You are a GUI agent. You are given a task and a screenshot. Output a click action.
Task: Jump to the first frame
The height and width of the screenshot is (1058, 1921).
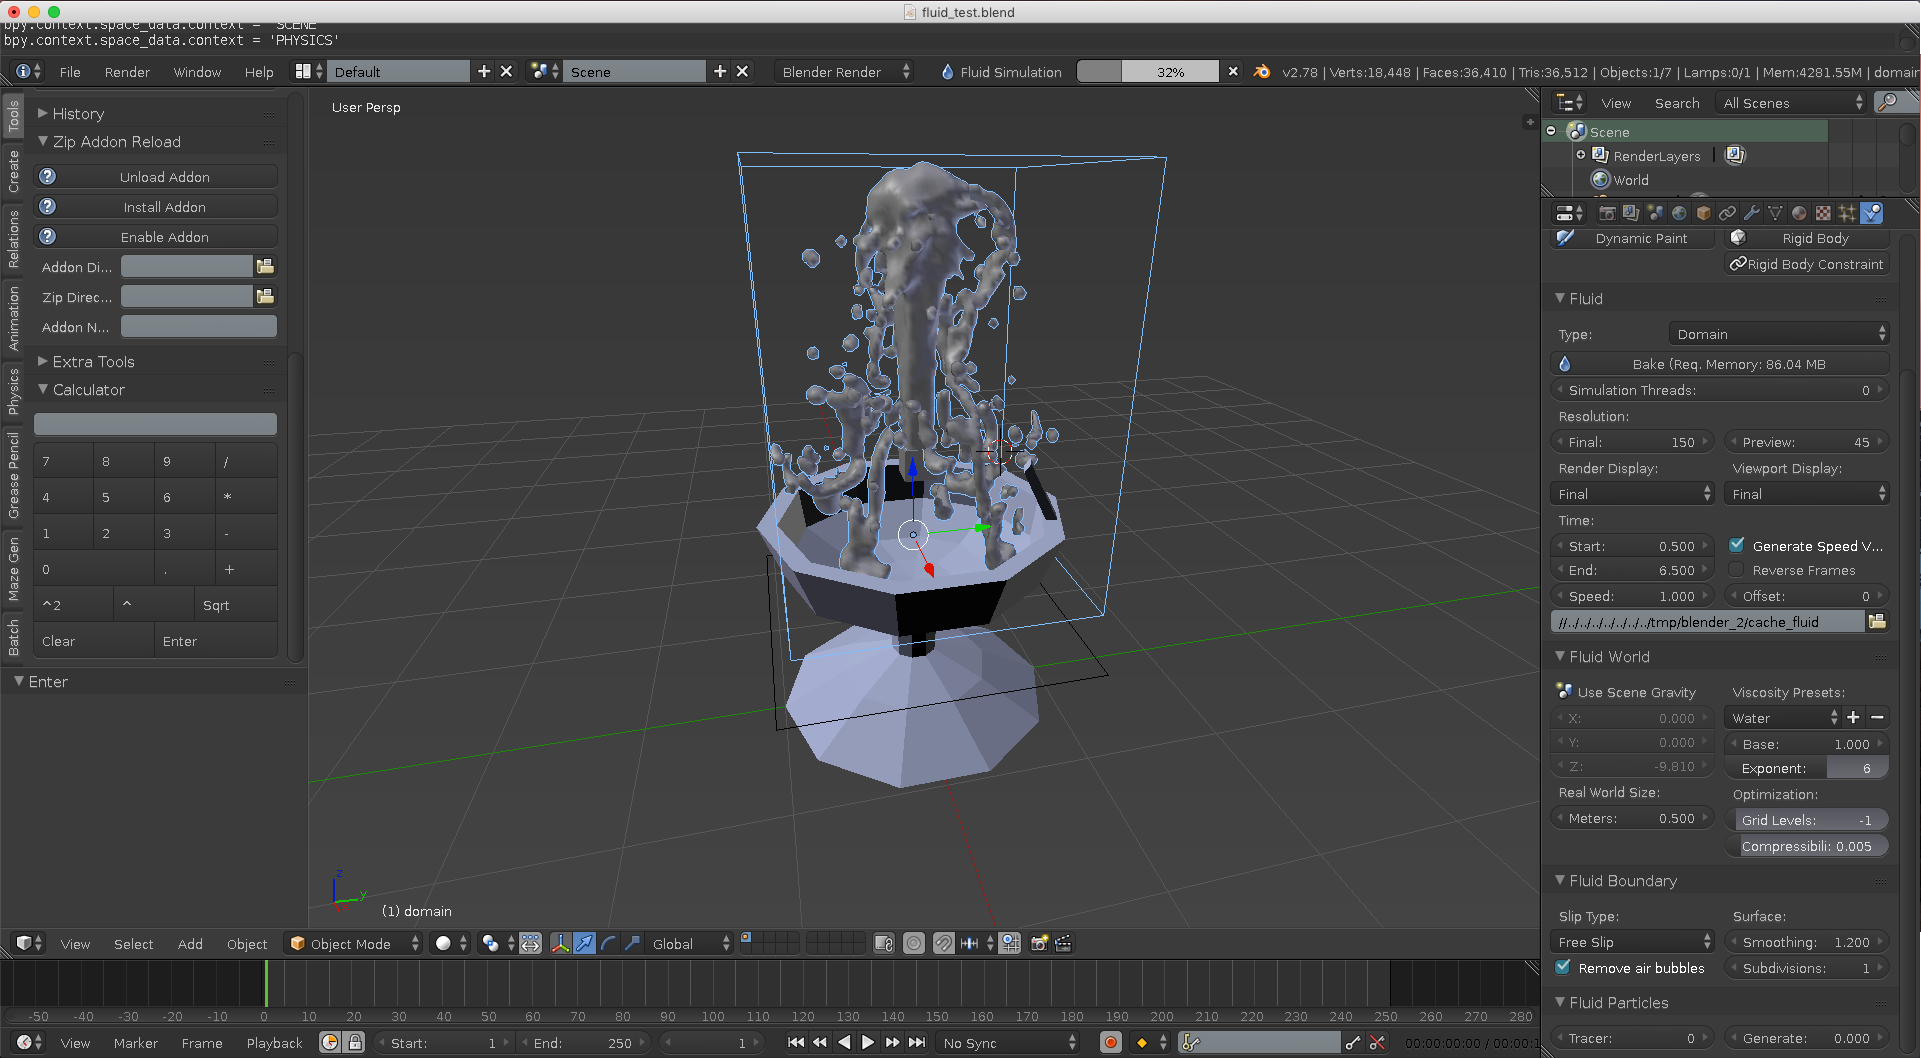(796, 1043)
